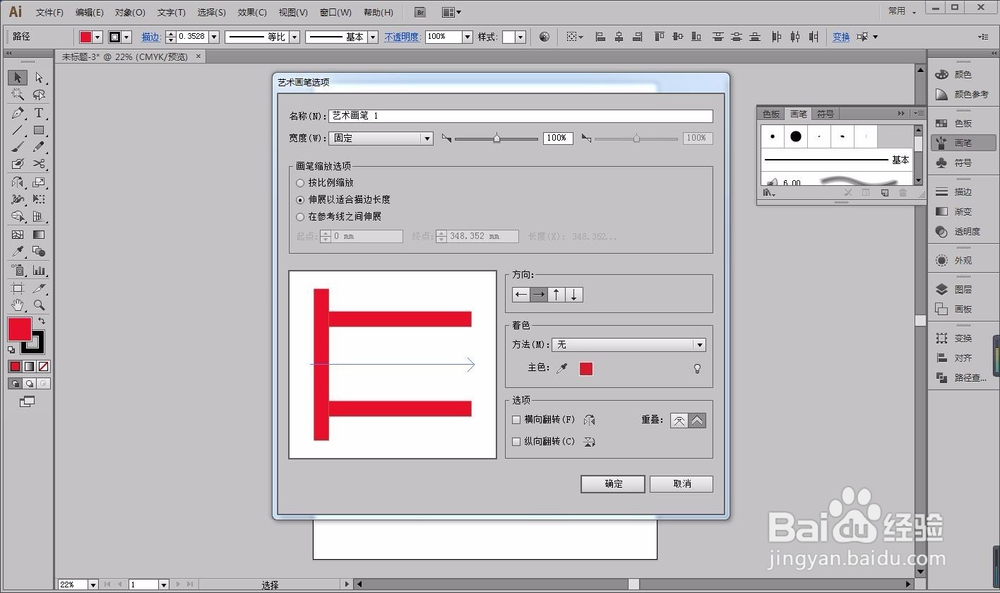
Task: Click the 确定 button
Action: click(613, 484)
